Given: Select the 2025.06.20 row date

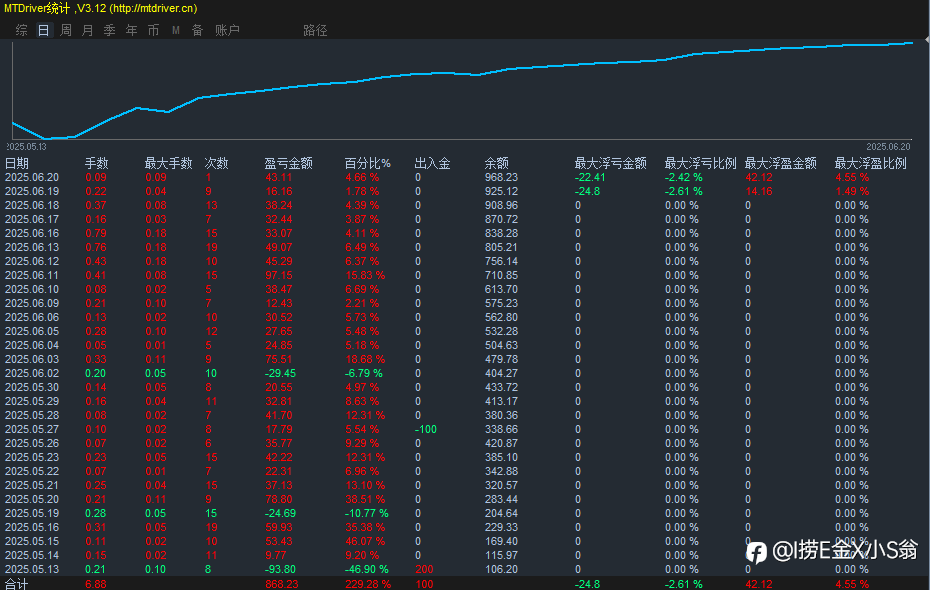Looking at the screenshot, I should click(32, 177).
